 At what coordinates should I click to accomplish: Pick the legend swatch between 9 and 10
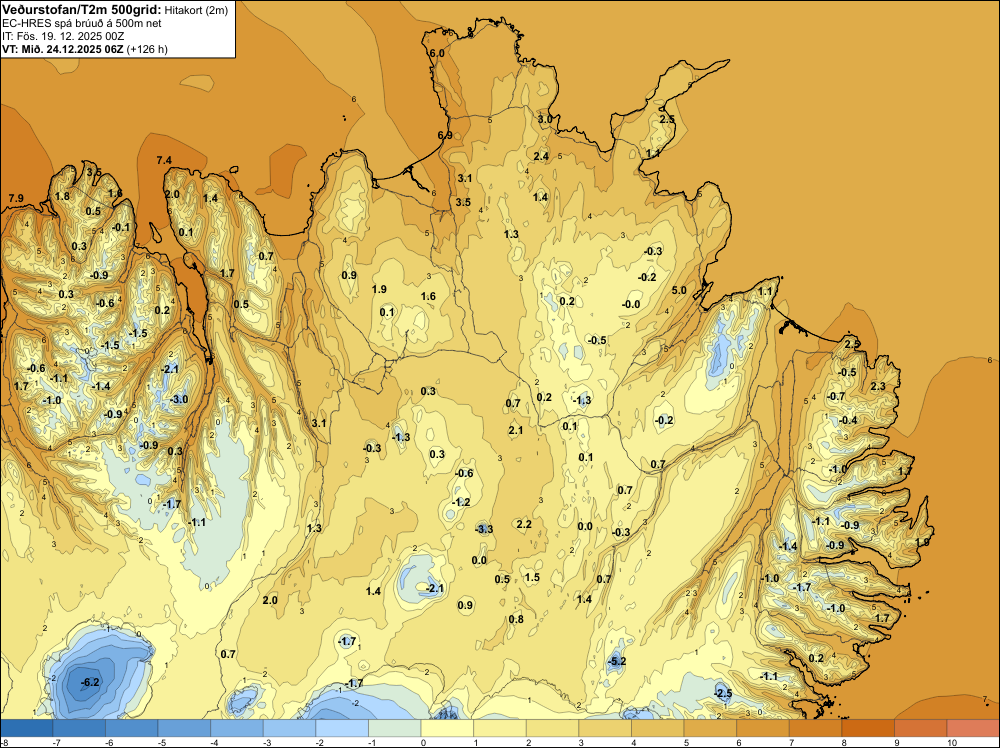click(921, 728)
